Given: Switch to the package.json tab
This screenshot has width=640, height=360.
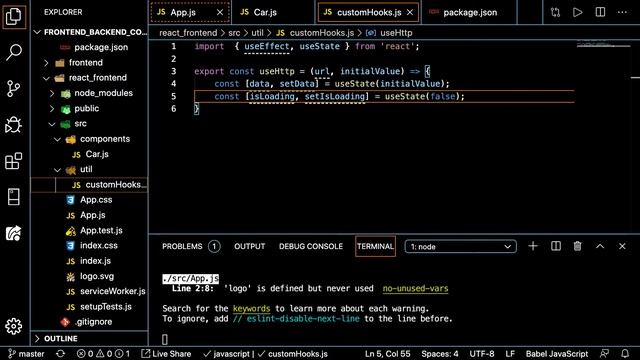Looking at the screenshot, I should pos(470,12).
